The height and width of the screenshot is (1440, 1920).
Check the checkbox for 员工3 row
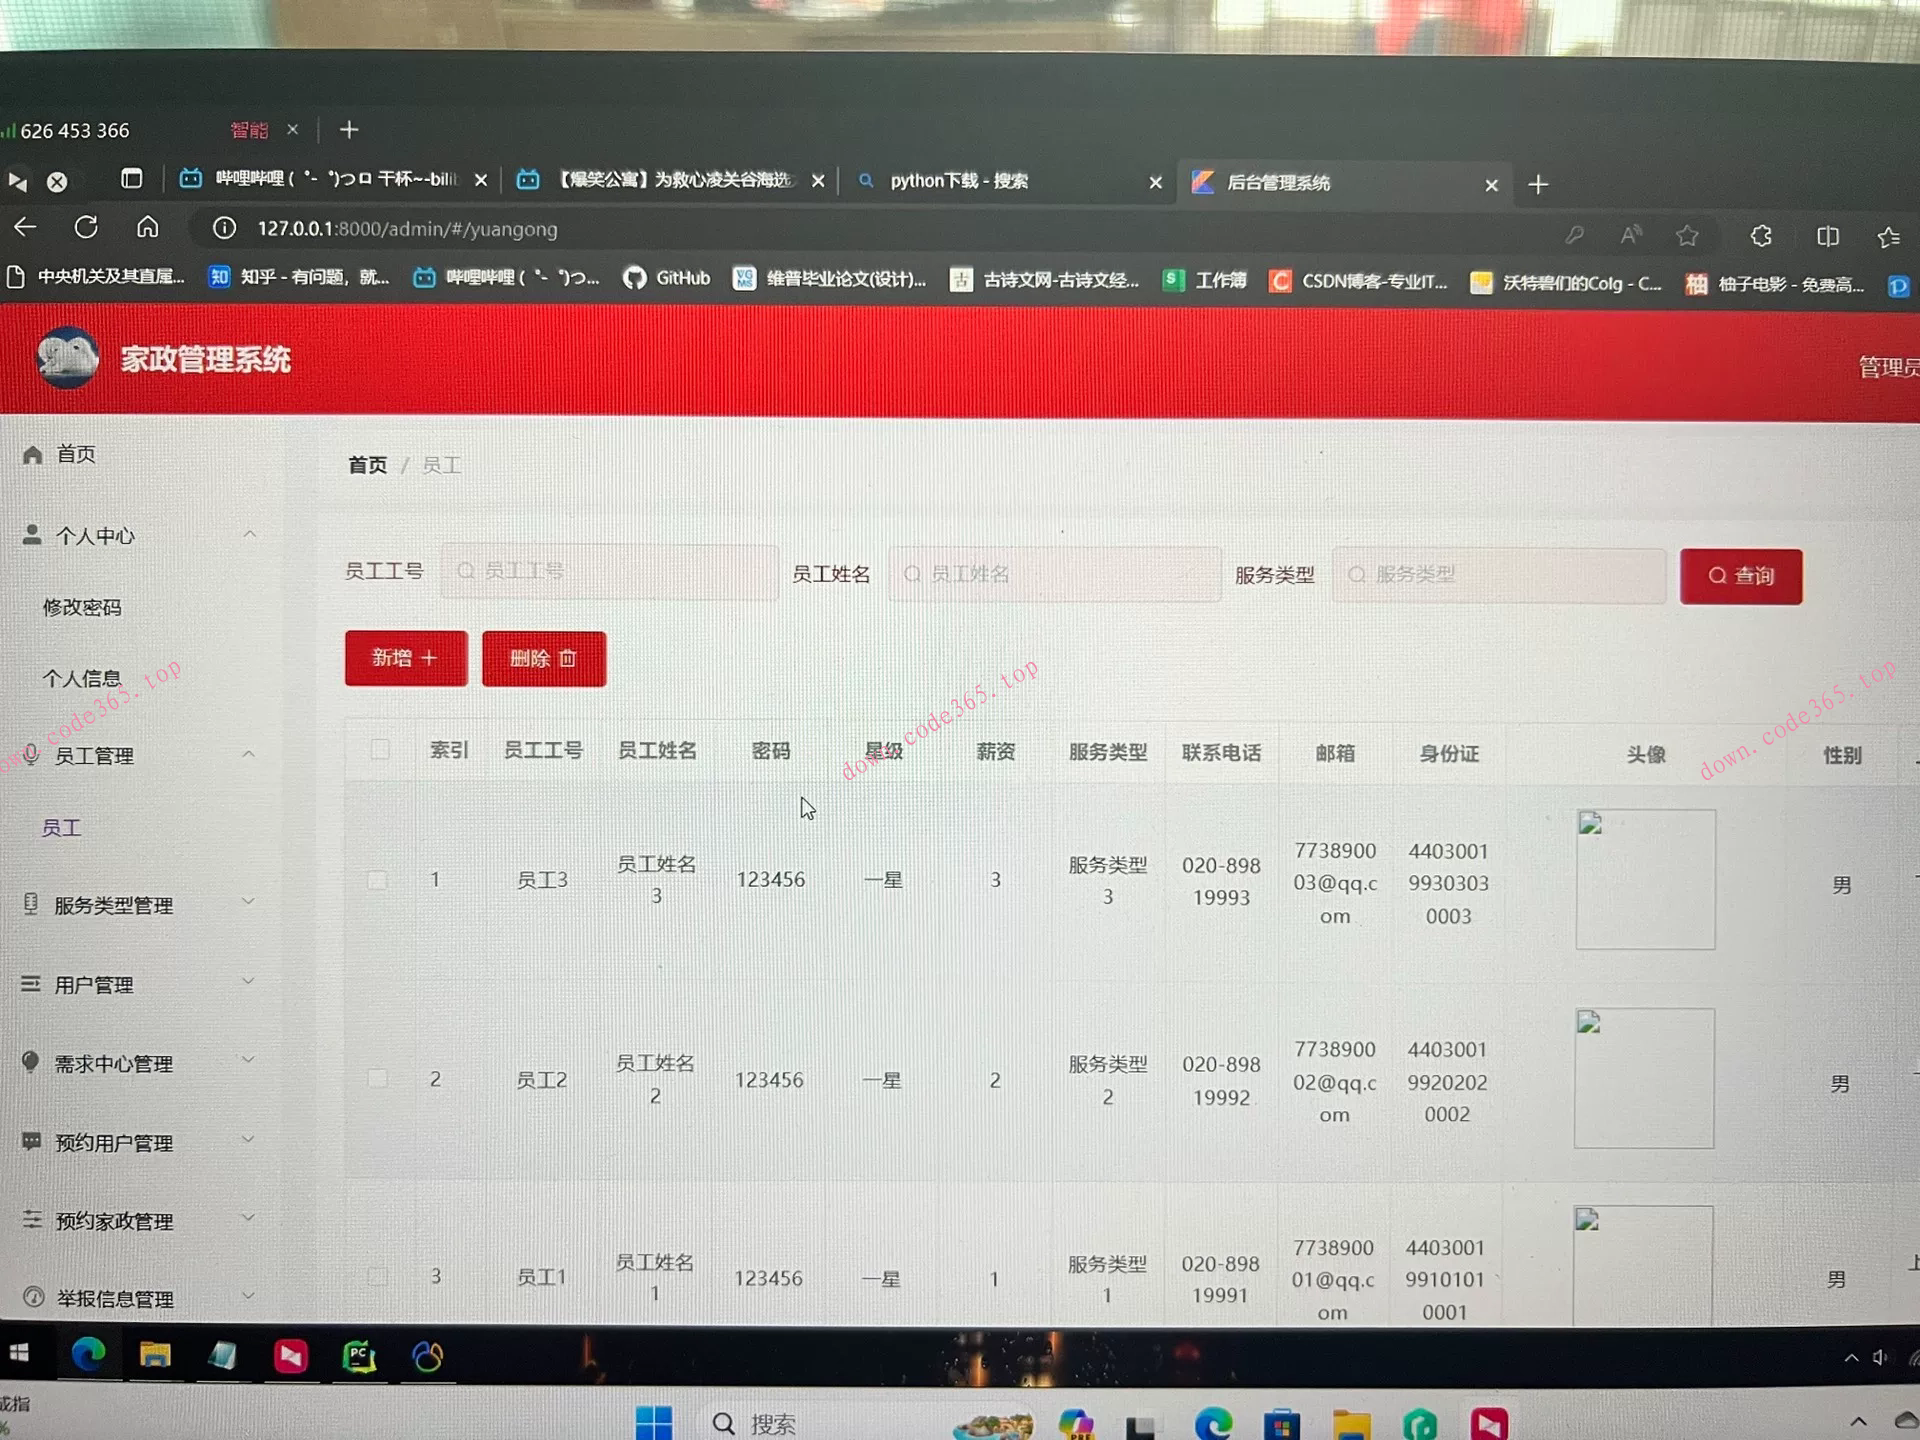point(377,880)
